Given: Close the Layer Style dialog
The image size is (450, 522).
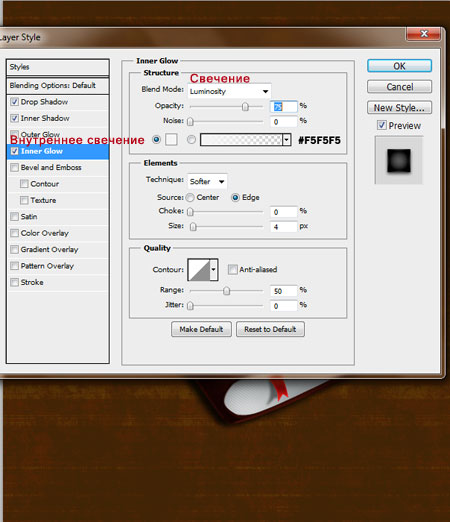Looking at the screenshot, I should pyautogui.click(x=424, y=34).
